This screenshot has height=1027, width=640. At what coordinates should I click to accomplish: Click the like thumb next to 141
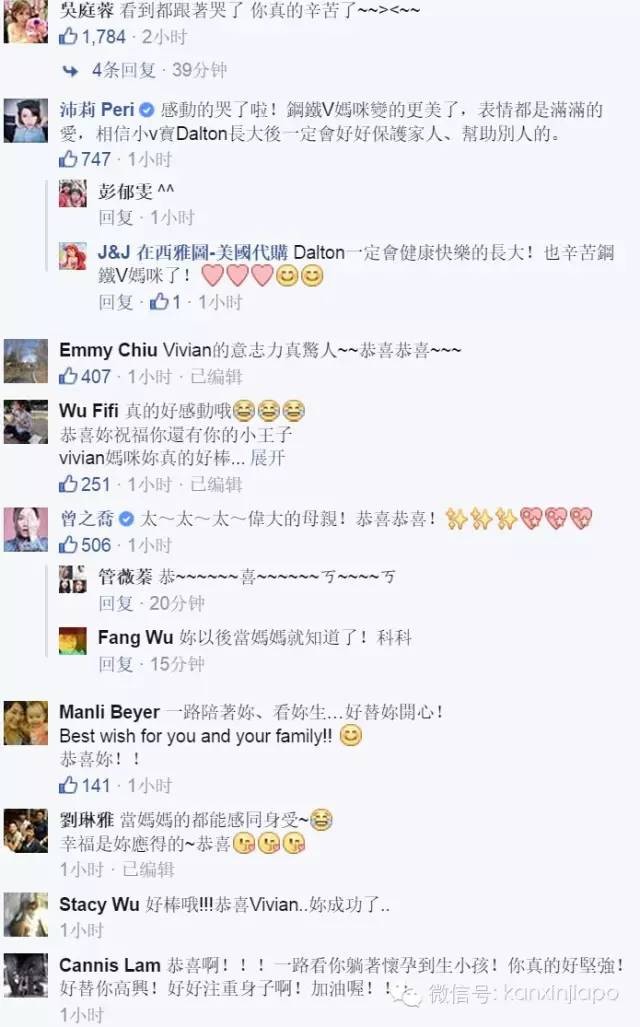pos(68,785)
